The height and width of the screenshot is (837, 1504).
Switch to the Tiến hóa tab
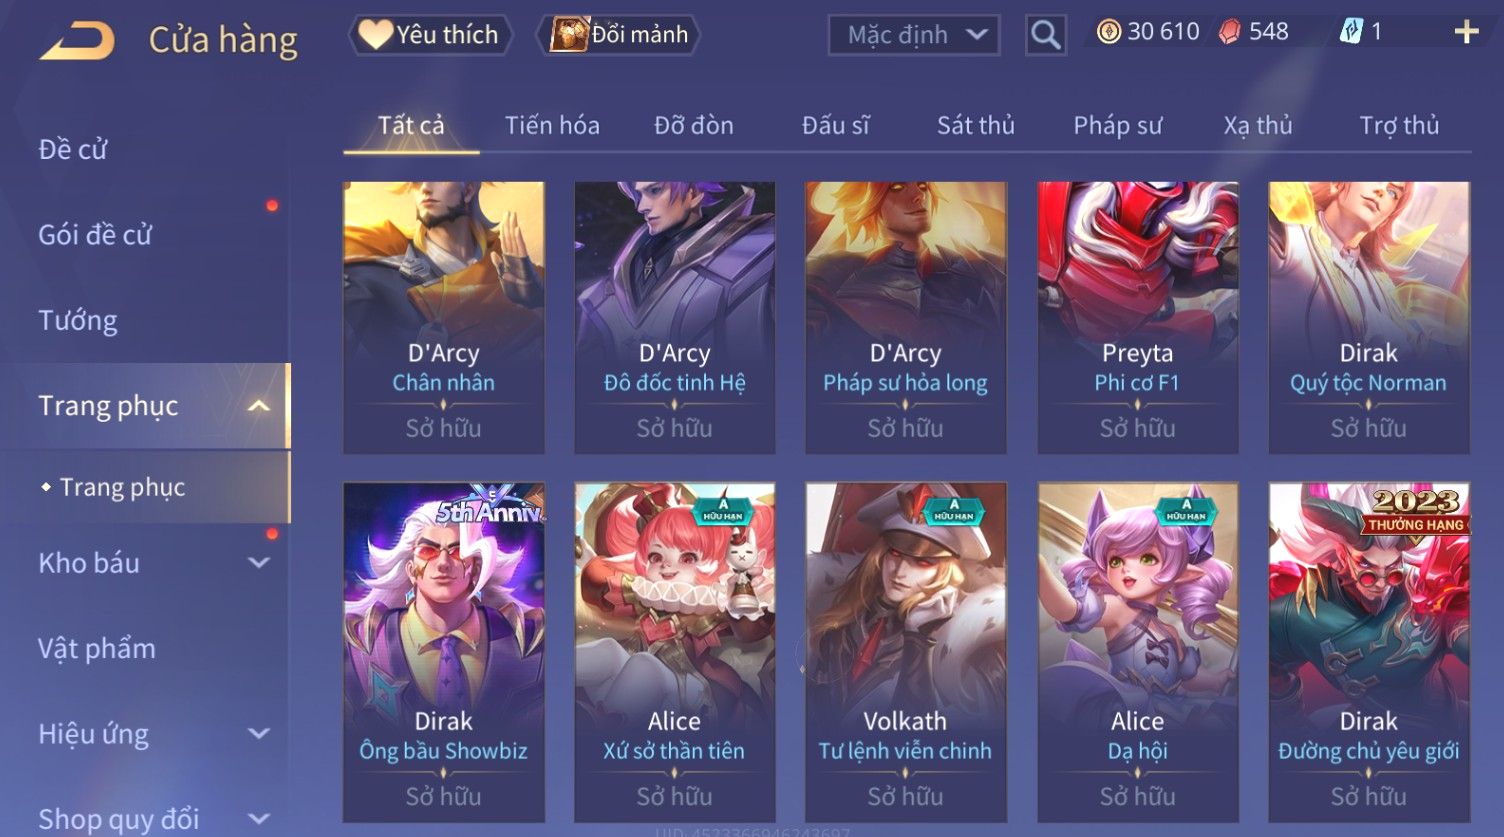click(552, 125)
